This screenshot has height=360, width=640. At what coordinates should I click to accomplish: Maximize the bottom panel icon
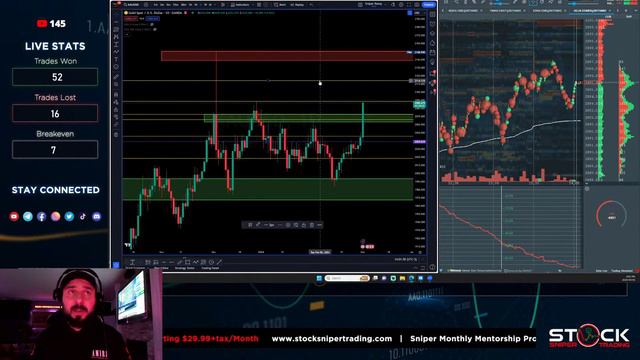coord(423,267)
